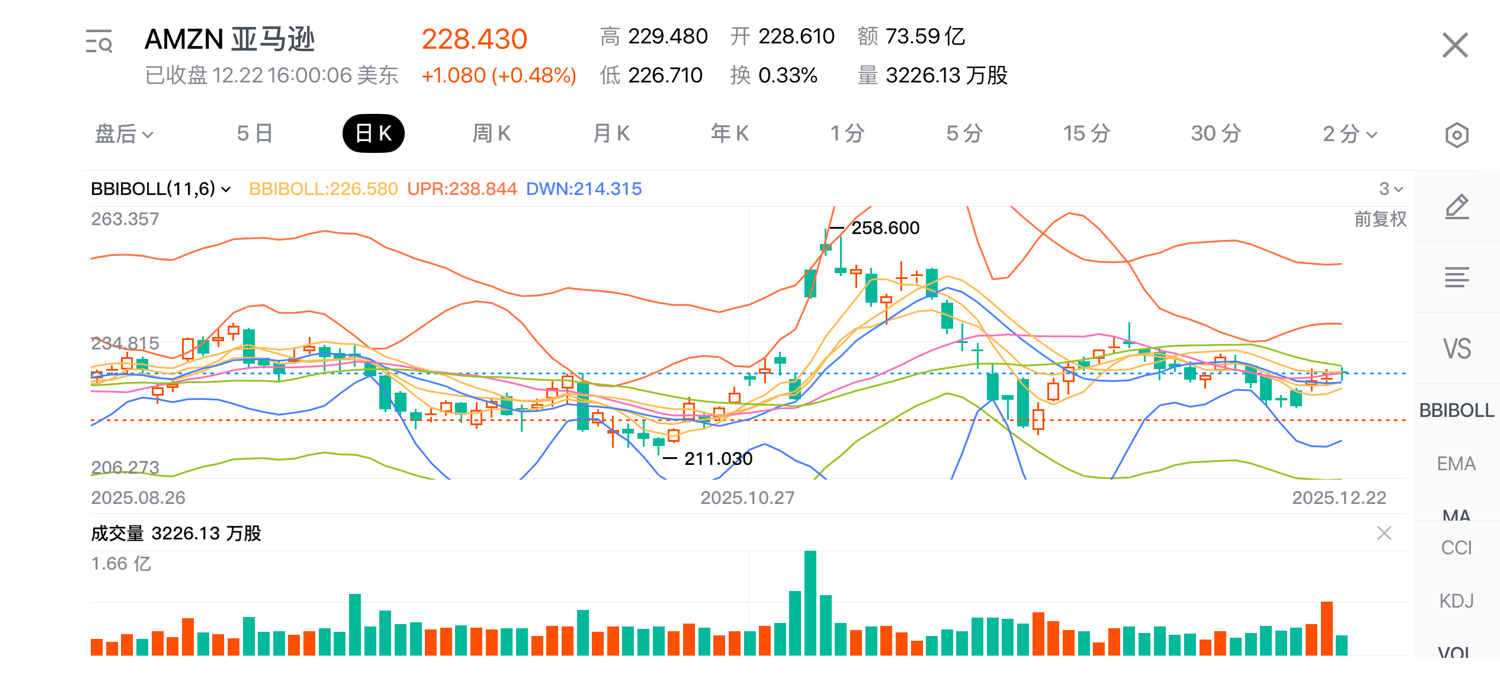This screenshot has width=1500, height=693.
Task: Click the BBIBOLL:226.580 value label
Action: click(x=323, y=189)
